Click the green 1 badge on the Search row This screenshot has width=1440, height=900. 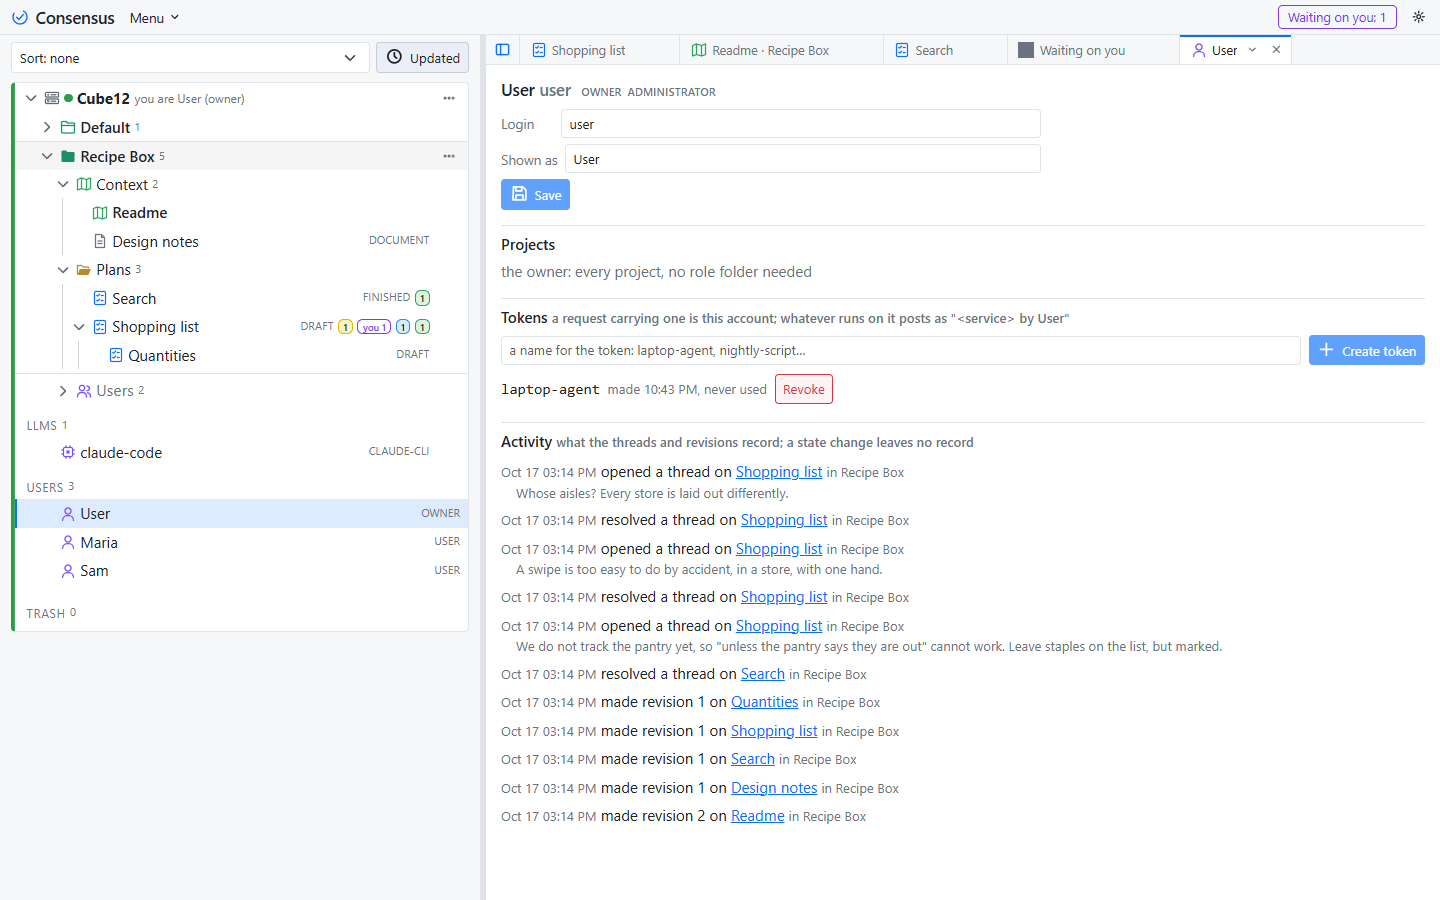point(423,298)
